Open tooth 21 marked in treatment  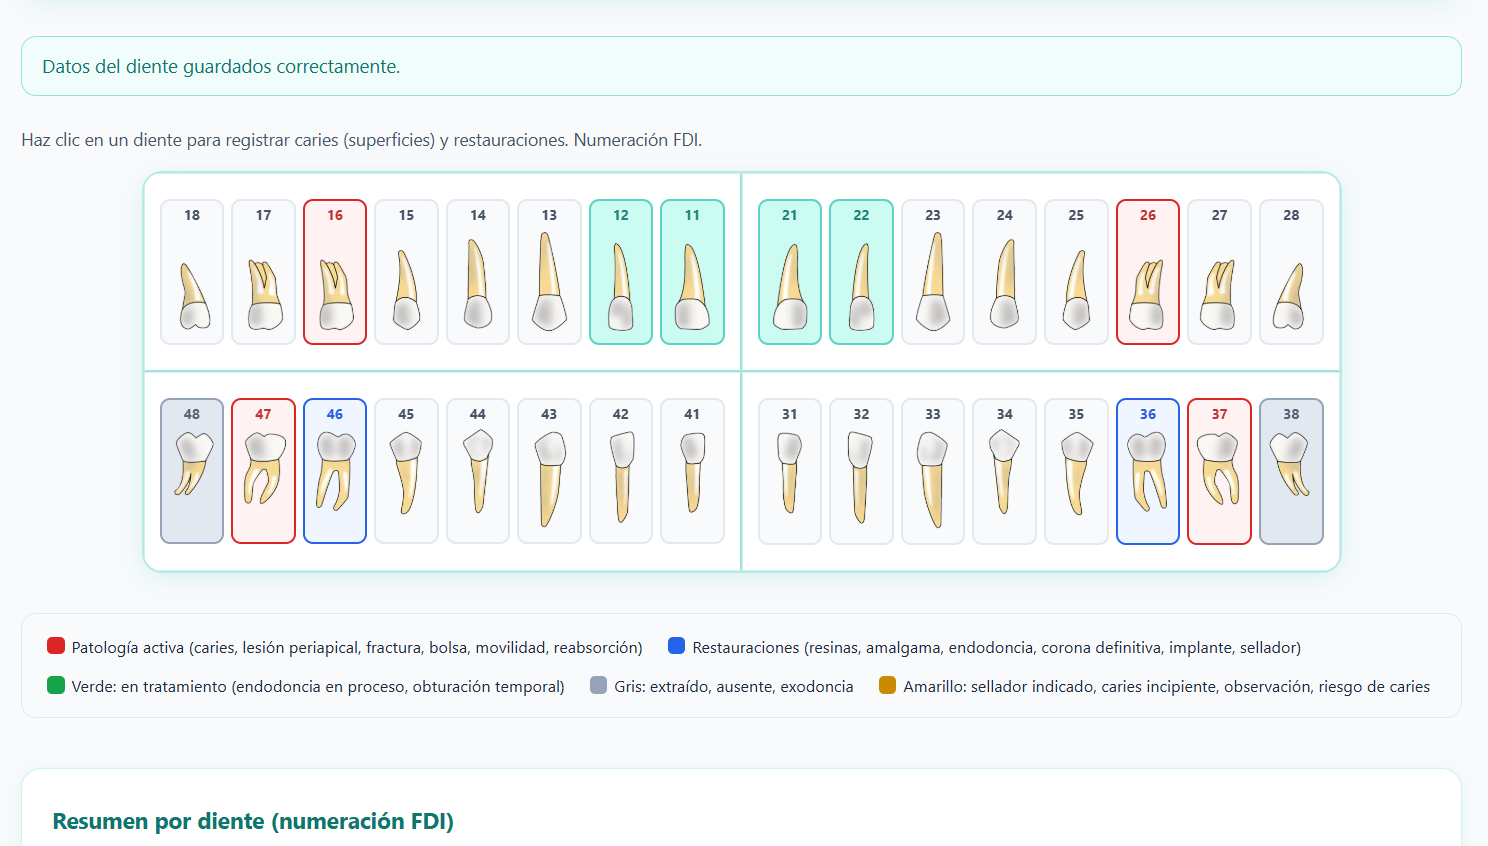pyautogui.click(x=790, y=272)
